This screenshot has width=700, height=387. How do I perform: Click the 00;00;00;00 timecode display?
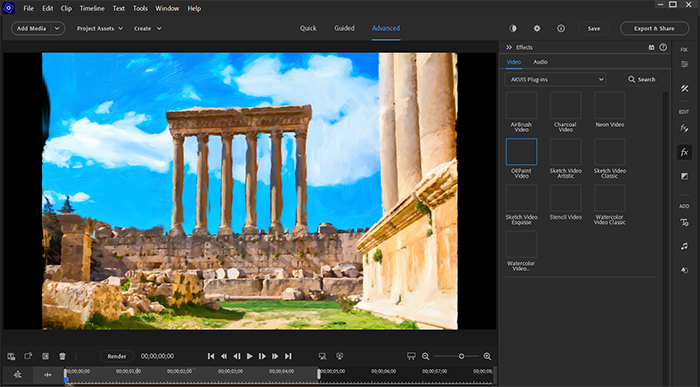[x=158, y=356]
